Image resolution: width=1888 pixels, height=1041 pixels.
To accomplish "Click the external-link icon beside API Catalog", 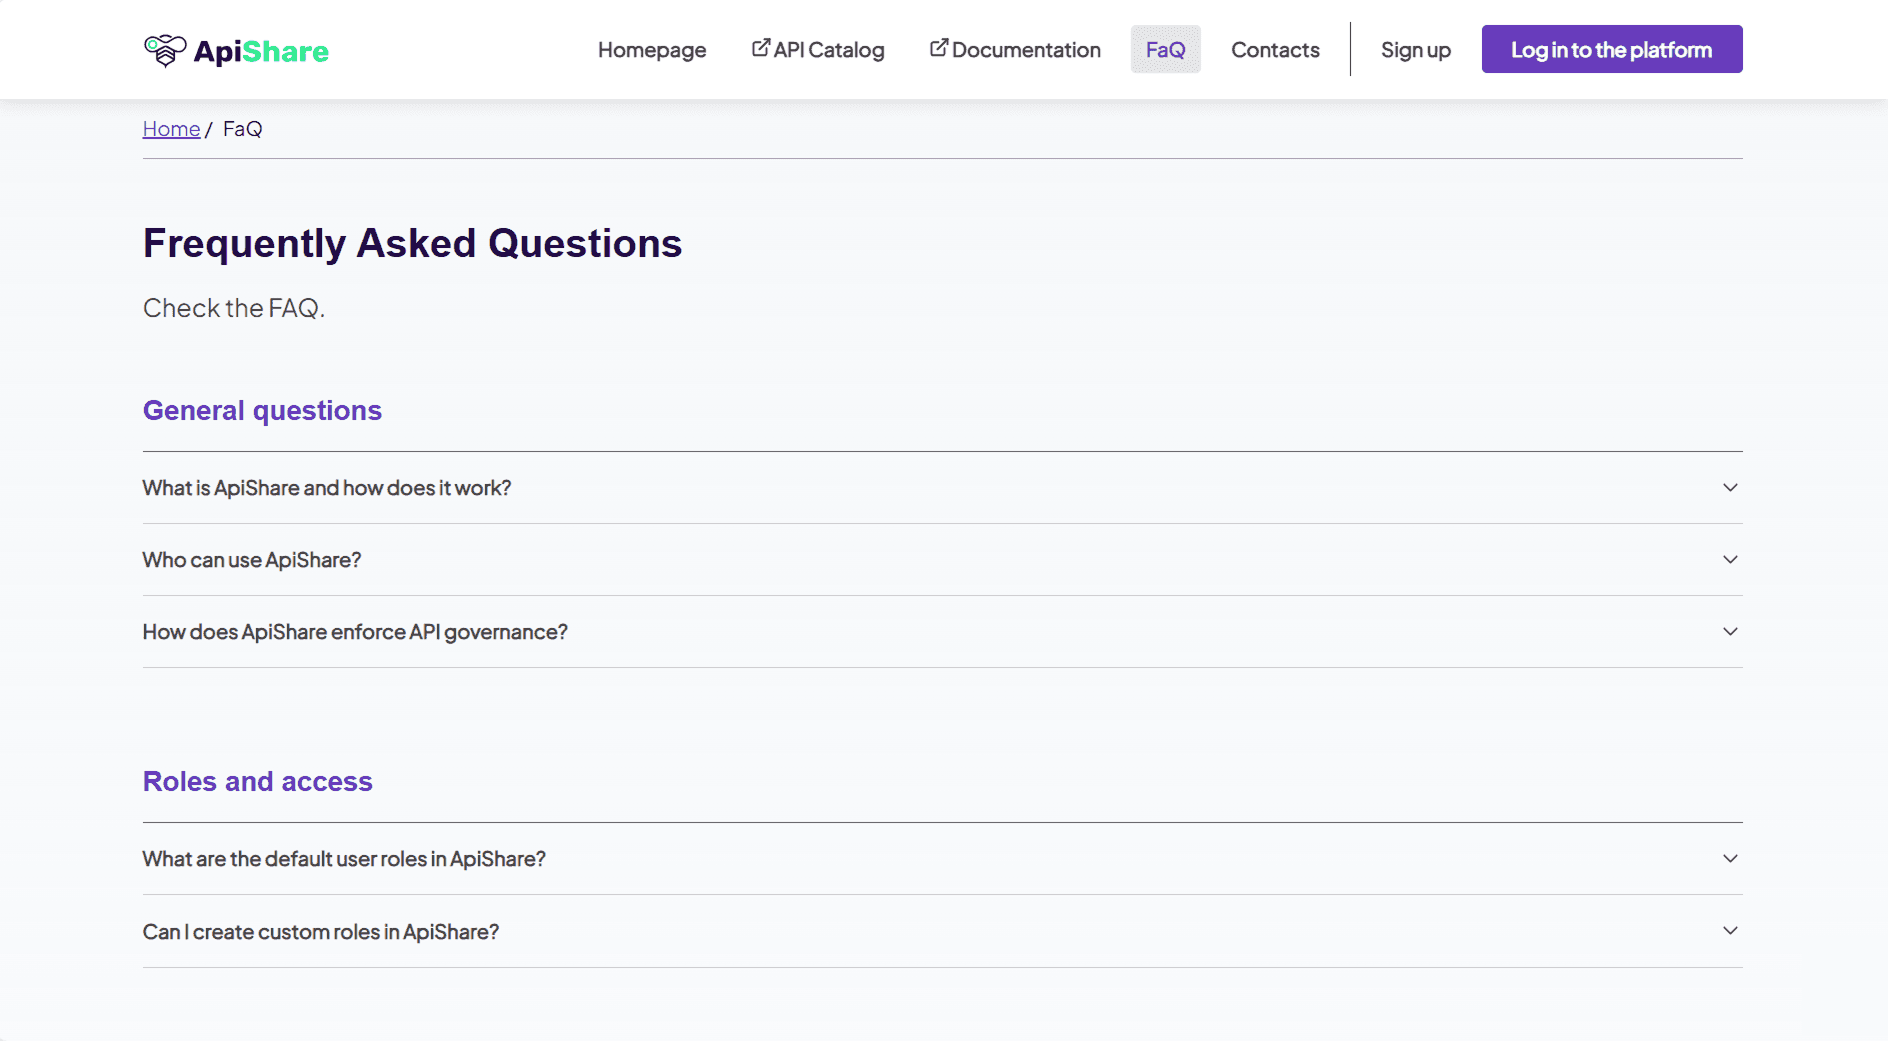I will (x=761, y=48).
